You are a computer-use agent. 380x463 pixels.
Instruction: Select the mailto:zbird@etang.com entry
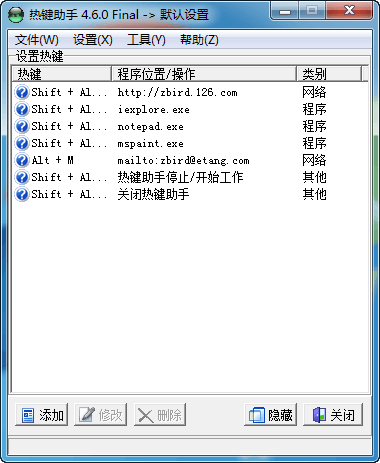pyautogui.click(x=183, y=160)
